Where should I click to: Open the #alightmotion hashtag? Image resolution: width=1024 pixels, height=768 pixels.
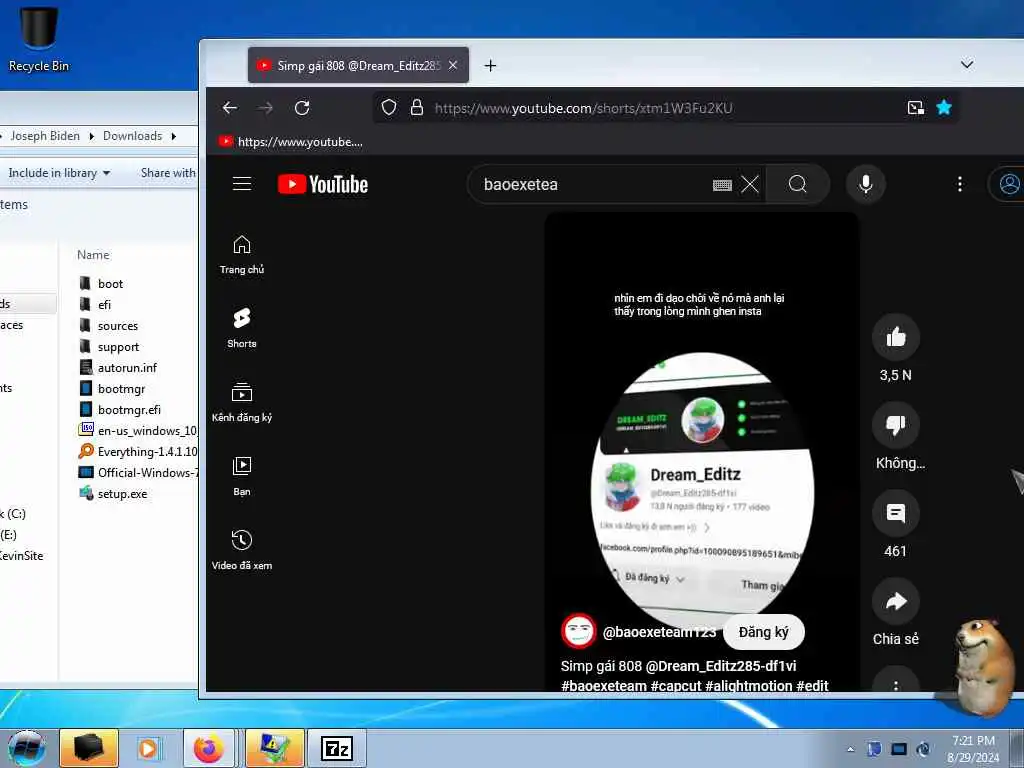pos(748,686)
